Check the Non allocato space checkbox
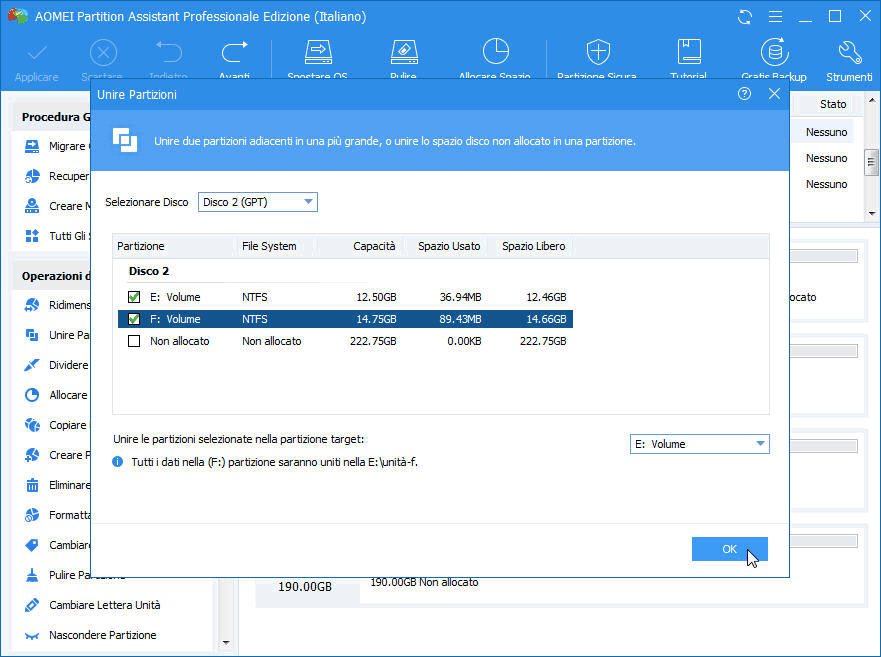The width and height of the screenshot is (881, 657). coord(135,341)
